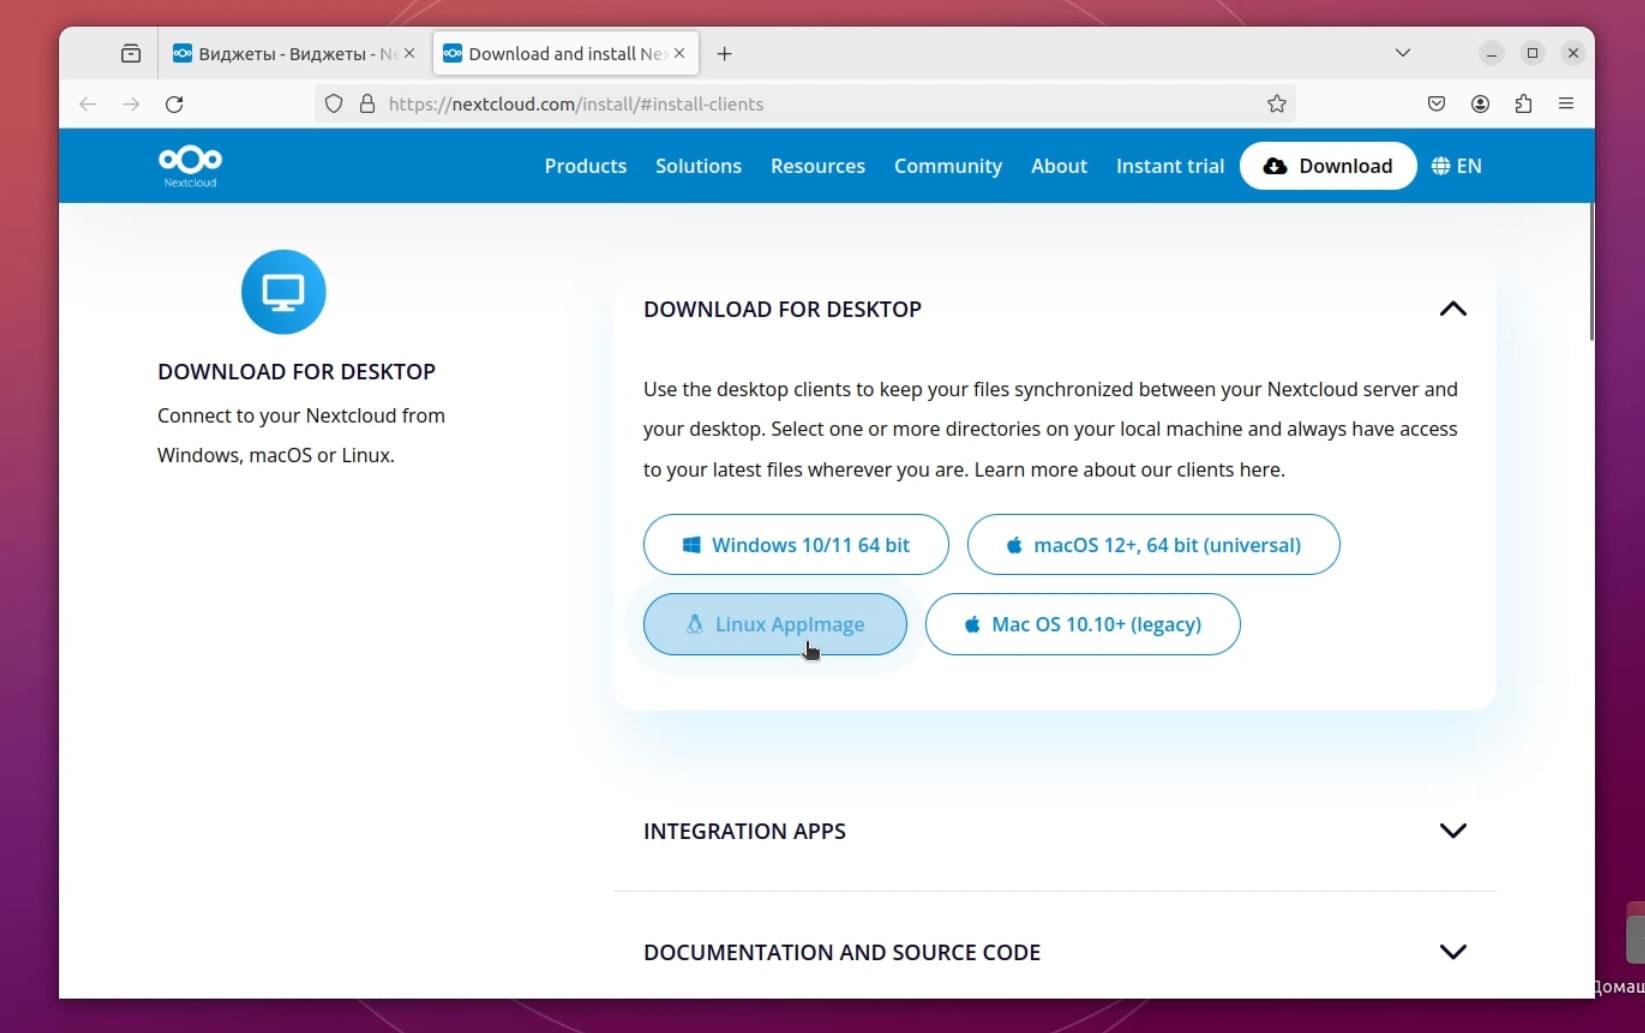
Task: Close the Download and install tab
Action: [x=680, y=53]
